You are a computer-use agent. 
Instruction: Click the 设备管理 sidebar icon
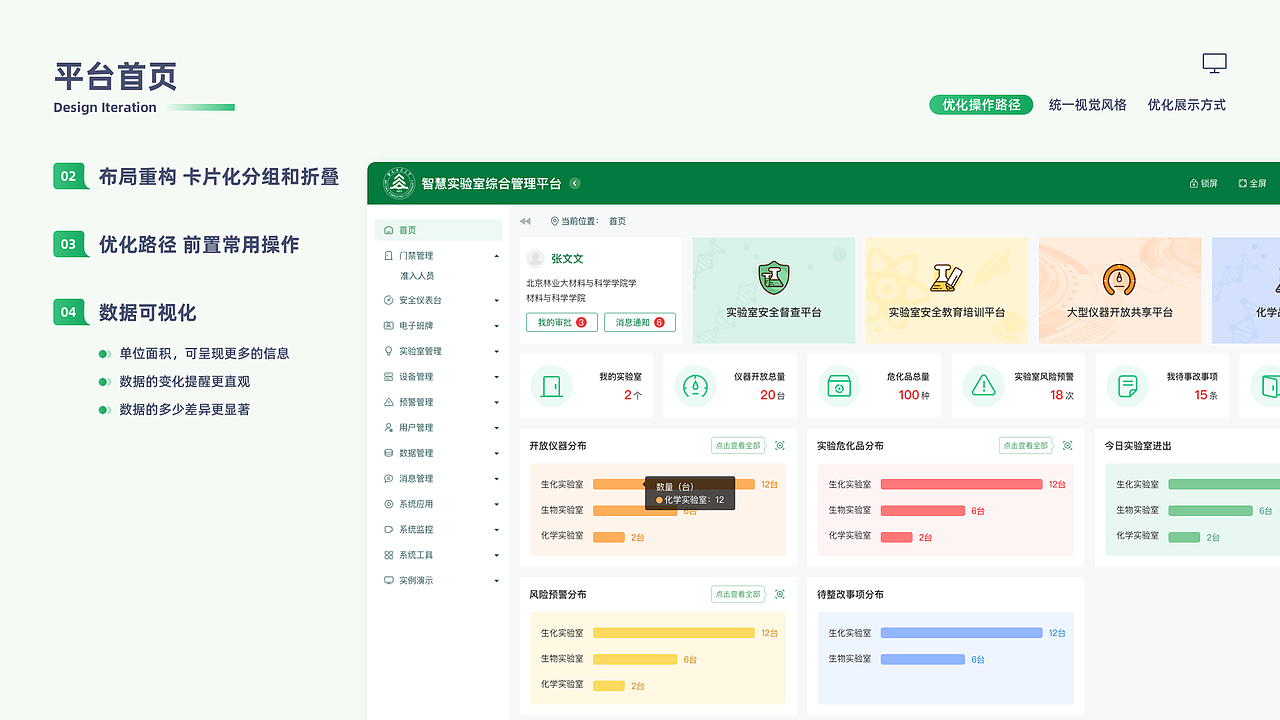coord(389,377)
